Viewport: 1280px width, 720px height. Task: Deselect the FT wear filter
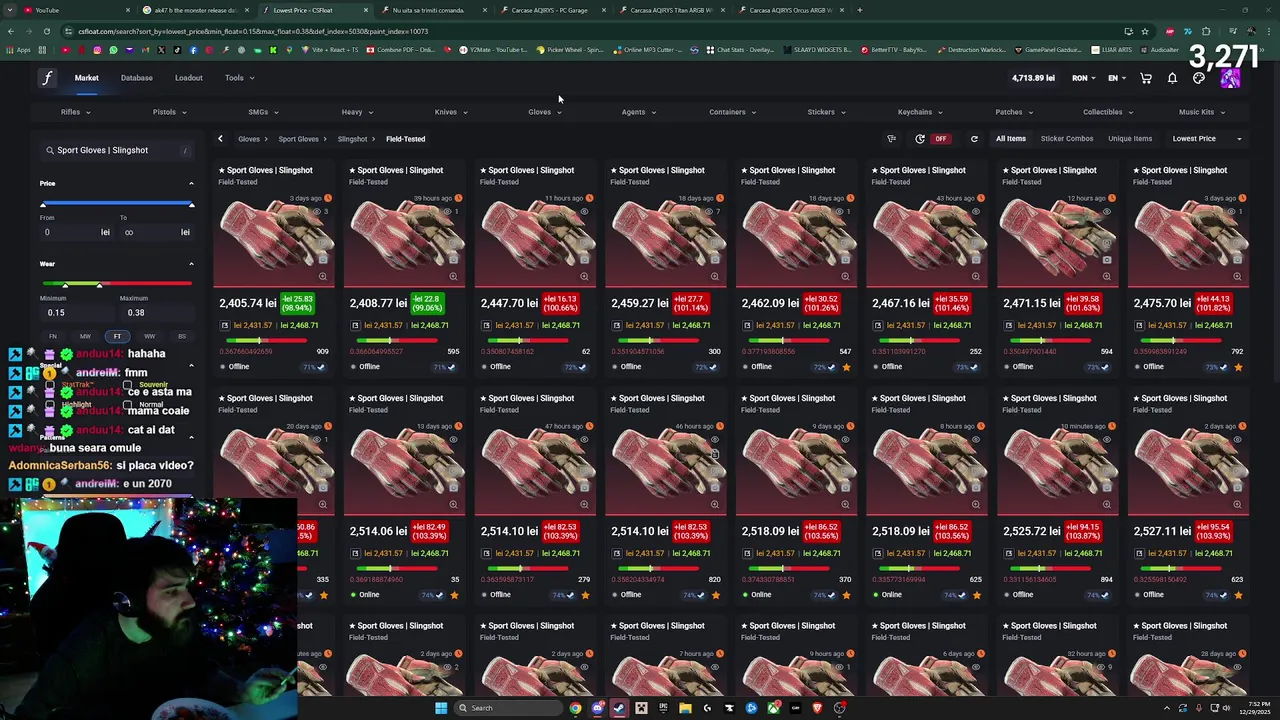point(117,336)
